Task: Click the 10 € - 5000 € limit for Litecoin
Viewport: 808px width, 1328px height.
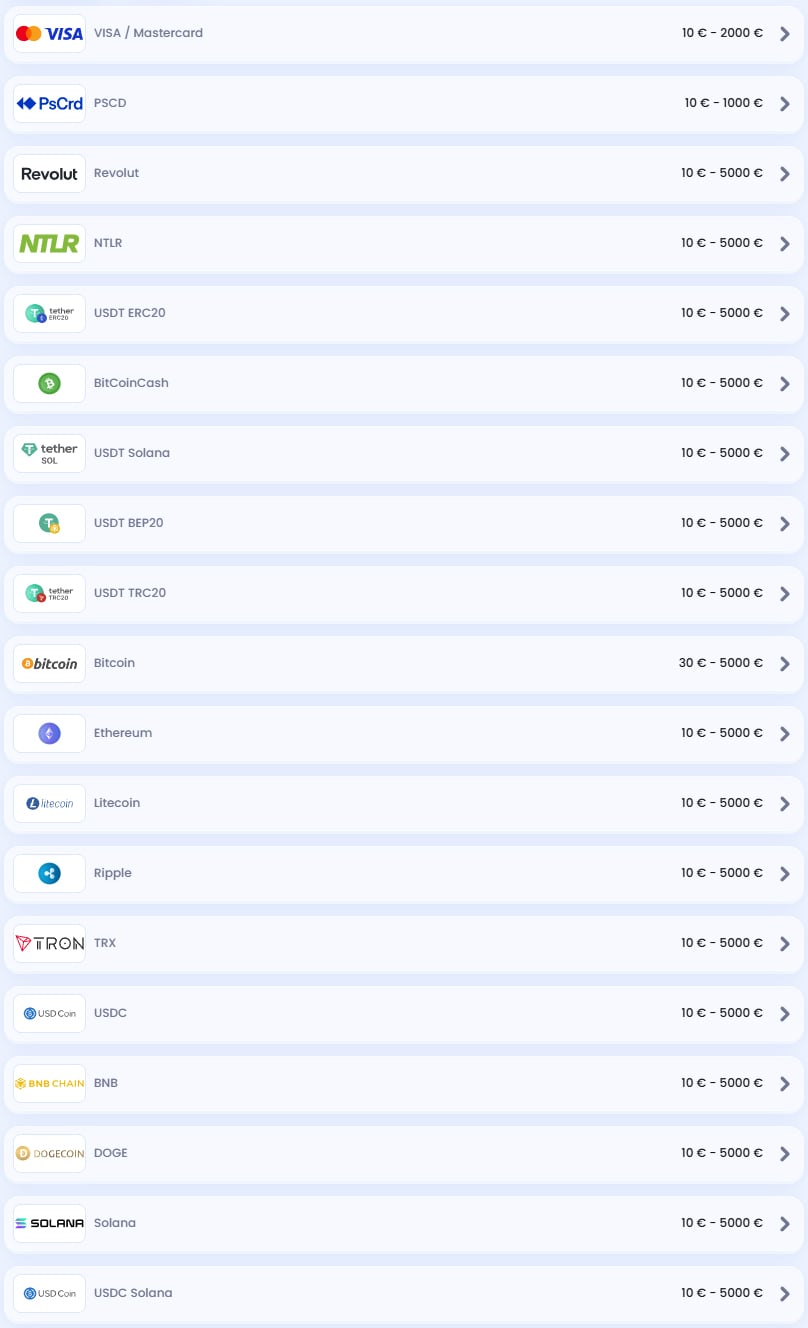Action: pos(722,803)
